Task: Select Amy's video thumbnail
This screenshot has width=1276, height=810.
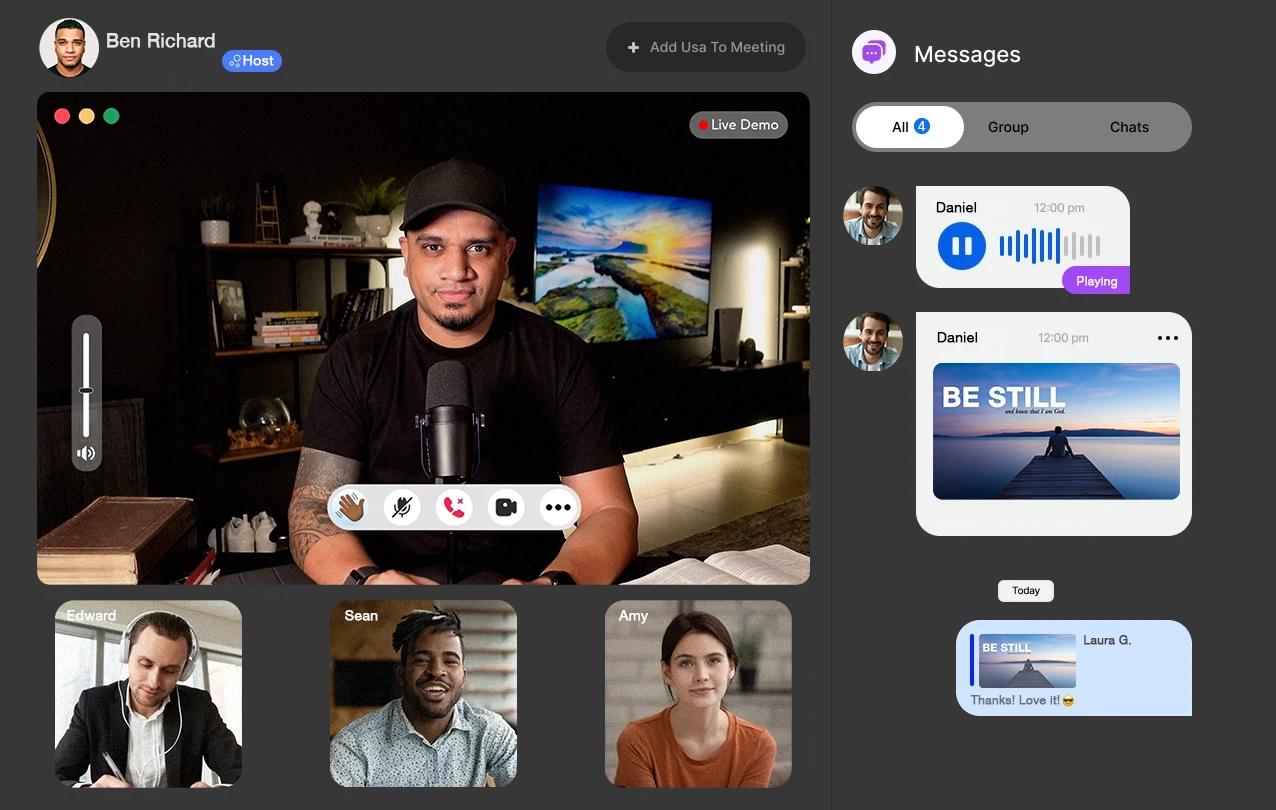Action: [x=698, y=693]
